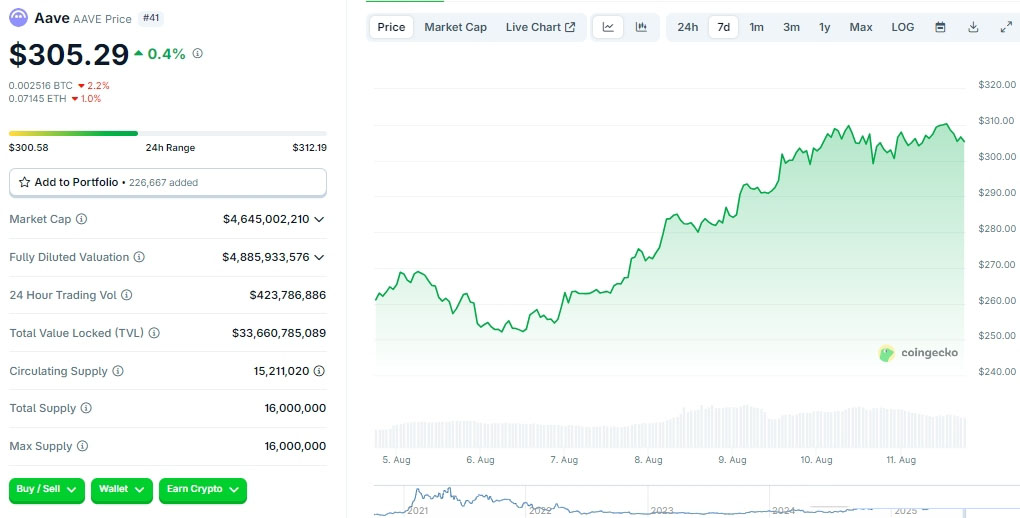The width and height of the screenshot is (1020, 518).
Task: Click info icon beside Total Value Locked
Action: point(154,333)
